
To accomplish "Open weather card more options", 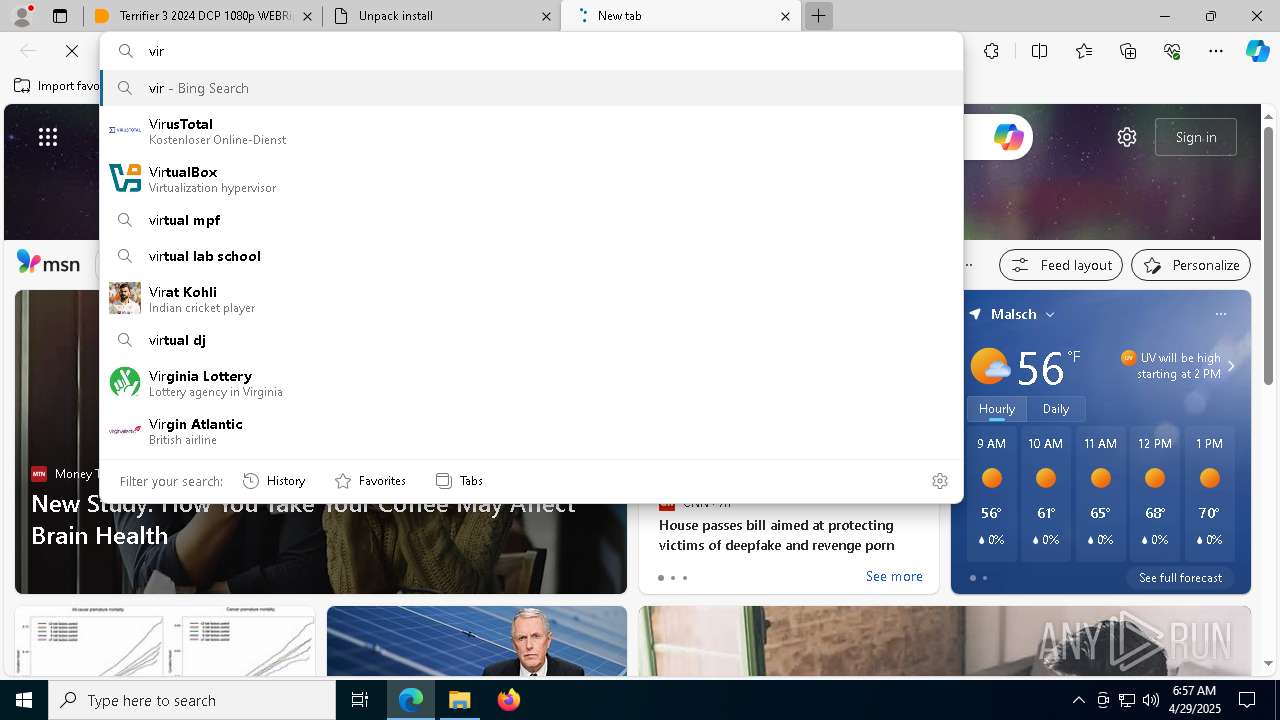I will click(x=1221, y=314).
